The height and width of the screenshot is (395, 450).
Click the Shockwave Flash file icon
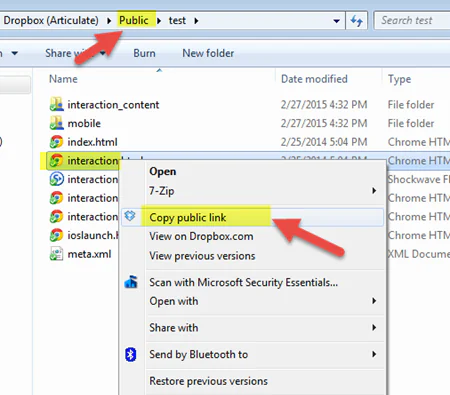(x=56, y=179)
